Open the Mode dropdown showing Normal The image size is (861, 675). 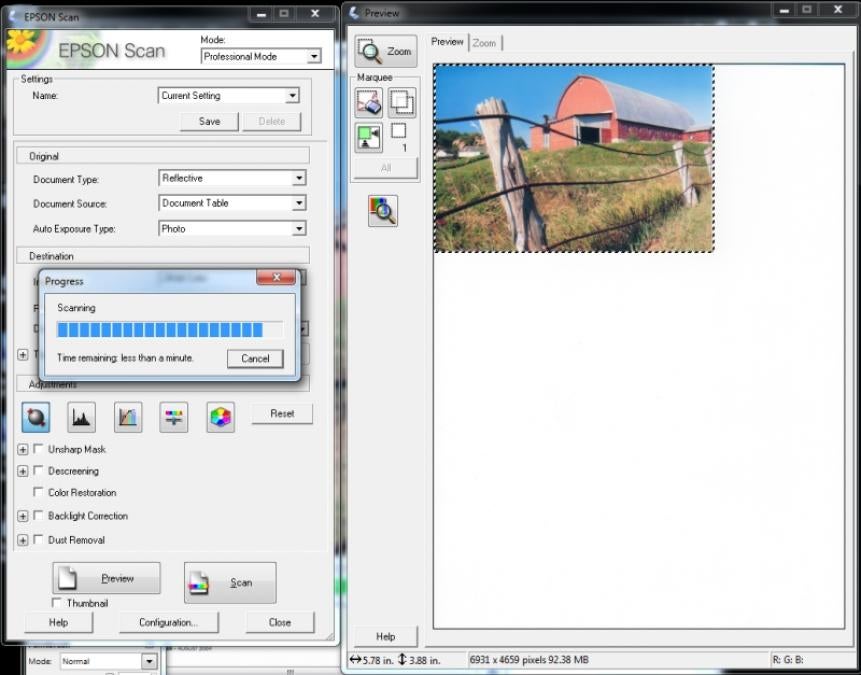108,661
